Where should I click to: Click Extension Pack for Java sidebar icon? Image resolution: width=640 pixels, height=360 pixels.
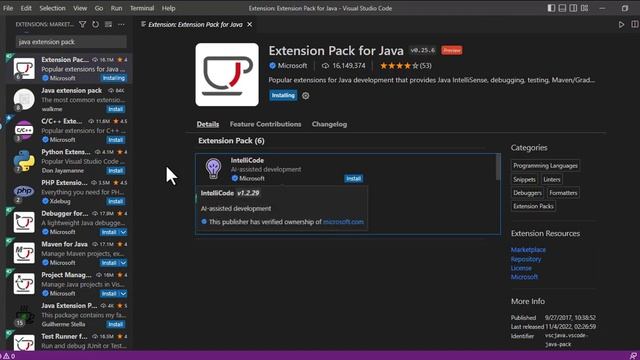(24, 69)
